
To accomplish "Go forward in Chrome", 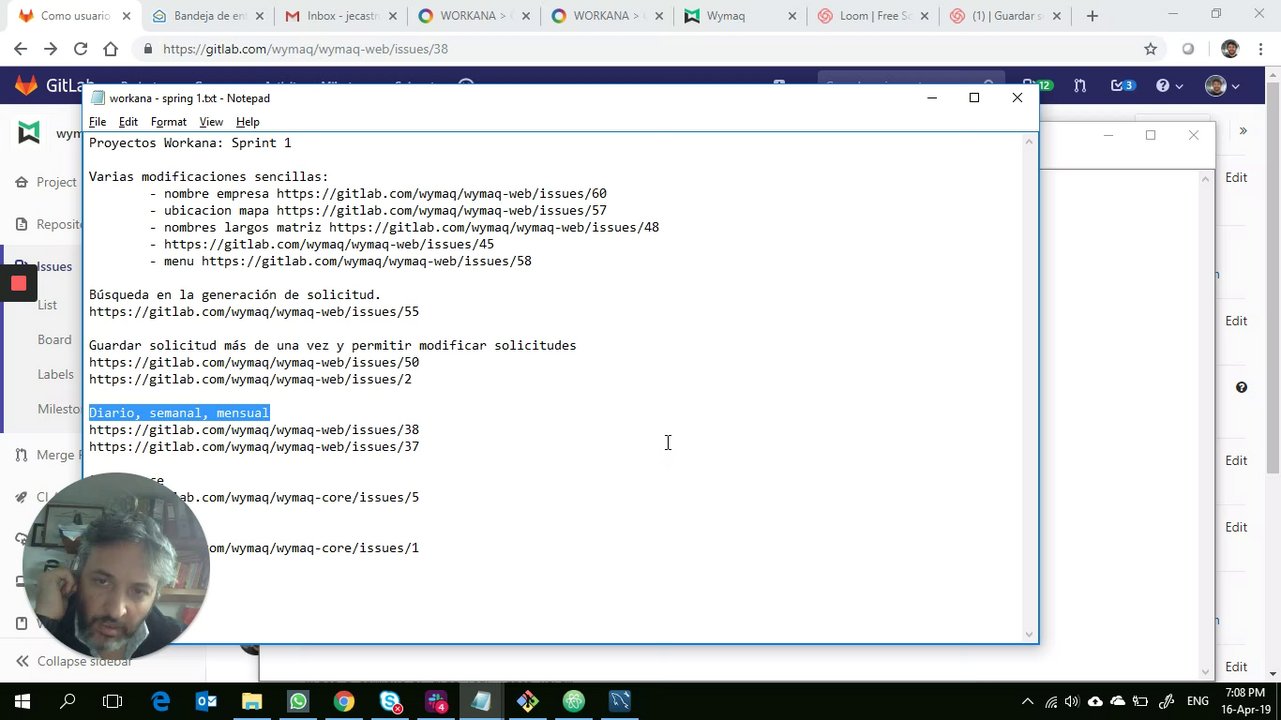I will 51,49.
